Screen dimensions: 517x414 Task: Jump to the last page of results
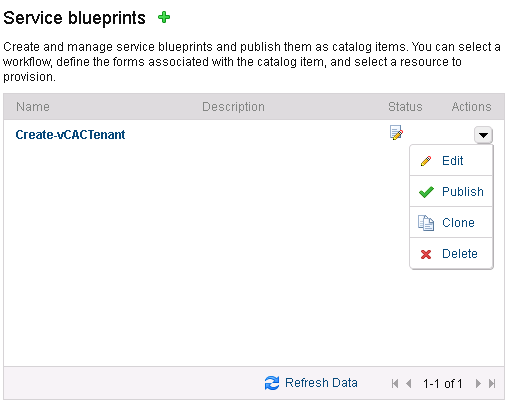492,383
